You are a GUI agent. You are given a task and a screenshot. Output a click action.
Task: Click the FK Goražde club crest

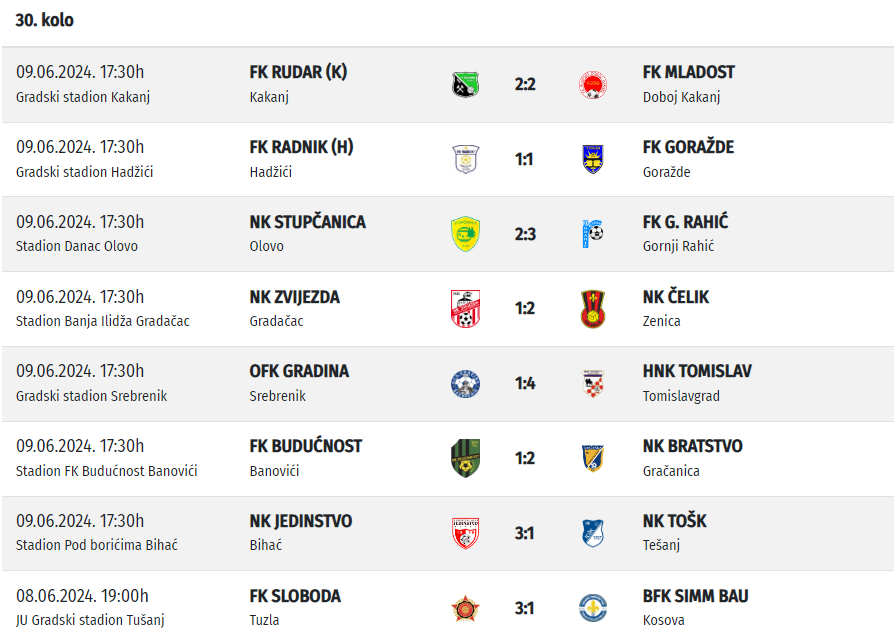[x=593, y=159]
